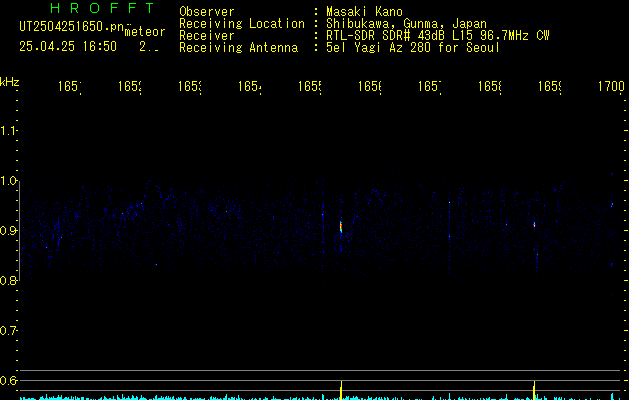This screenshot has height=400, width=629.
Task: Click the 0.9 frequency axis label
Action: click(8, 231)
